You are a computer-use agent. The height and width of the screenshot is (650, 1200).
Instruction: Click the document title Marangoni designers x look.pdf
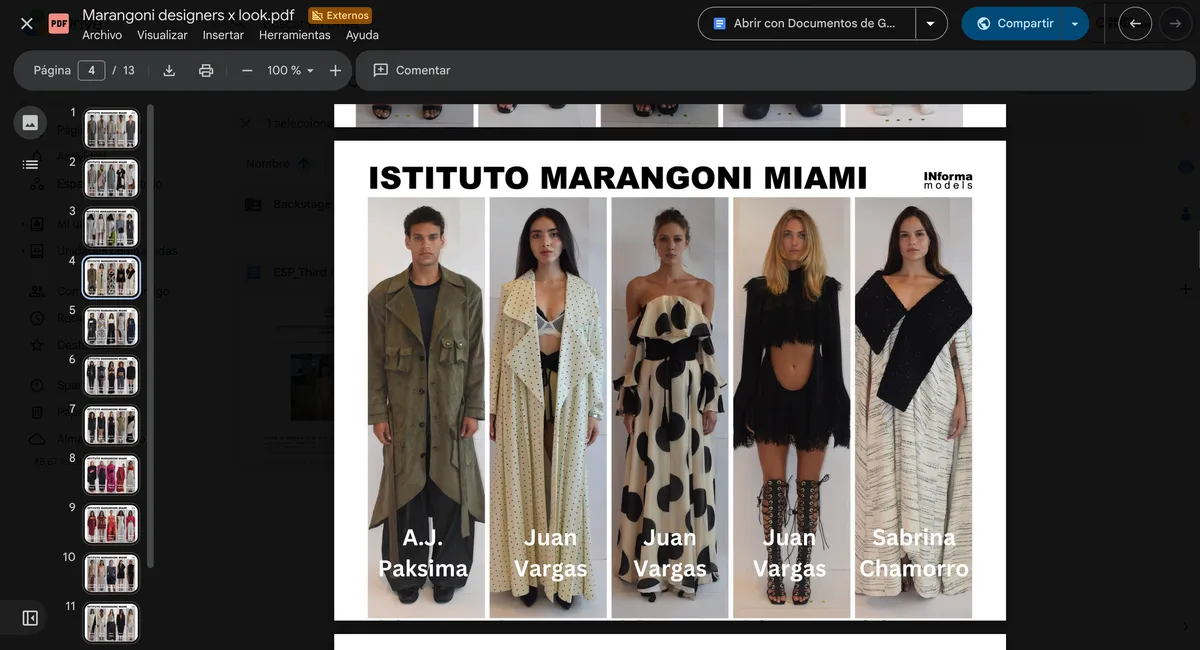click(188, 15)
